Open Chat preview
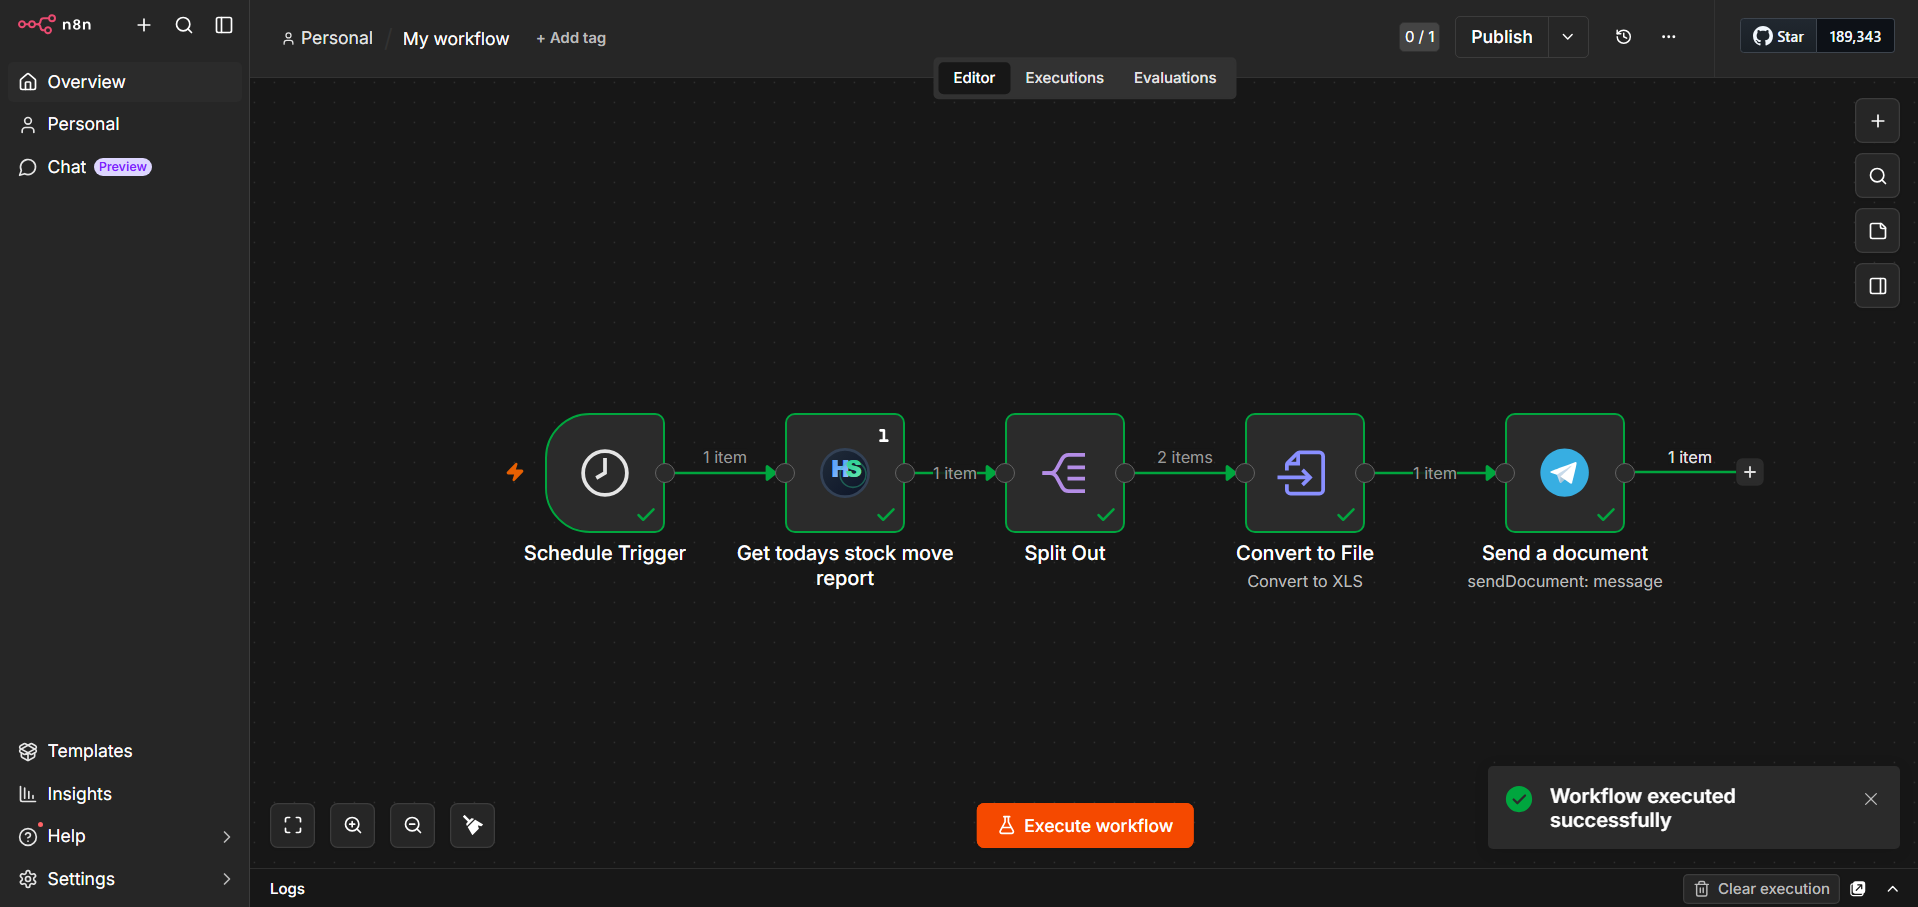This screenshot has width=1918, height=907. pos(125,167)
